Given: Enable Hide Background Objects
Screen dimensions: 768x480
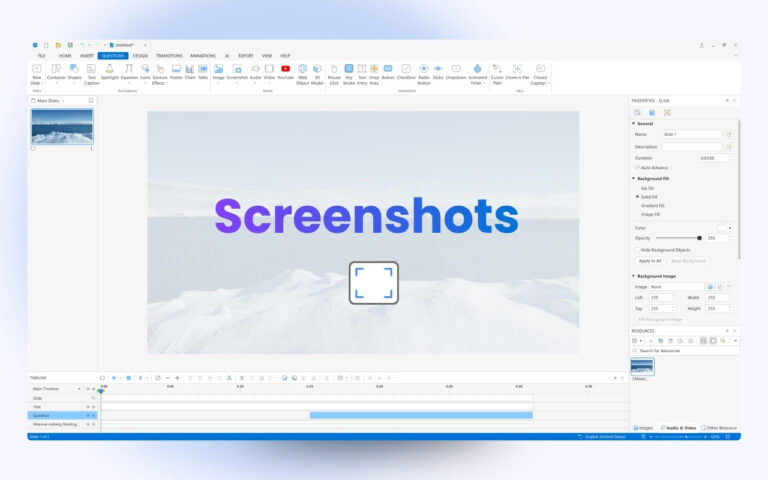Looking at the screenshot, I should 637,250.
